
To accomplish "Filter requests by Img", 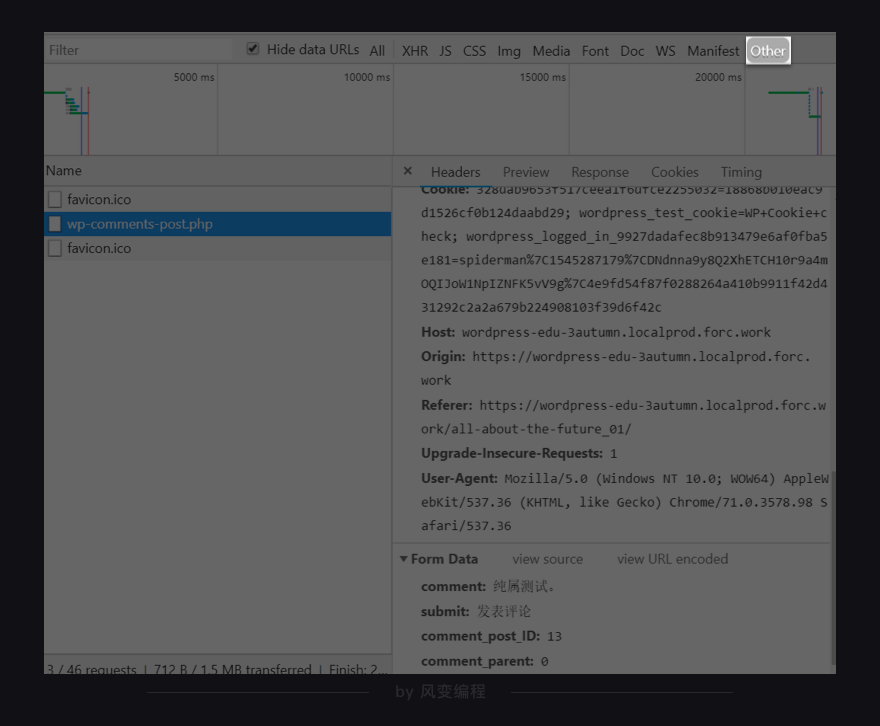I will click(509, 50).
